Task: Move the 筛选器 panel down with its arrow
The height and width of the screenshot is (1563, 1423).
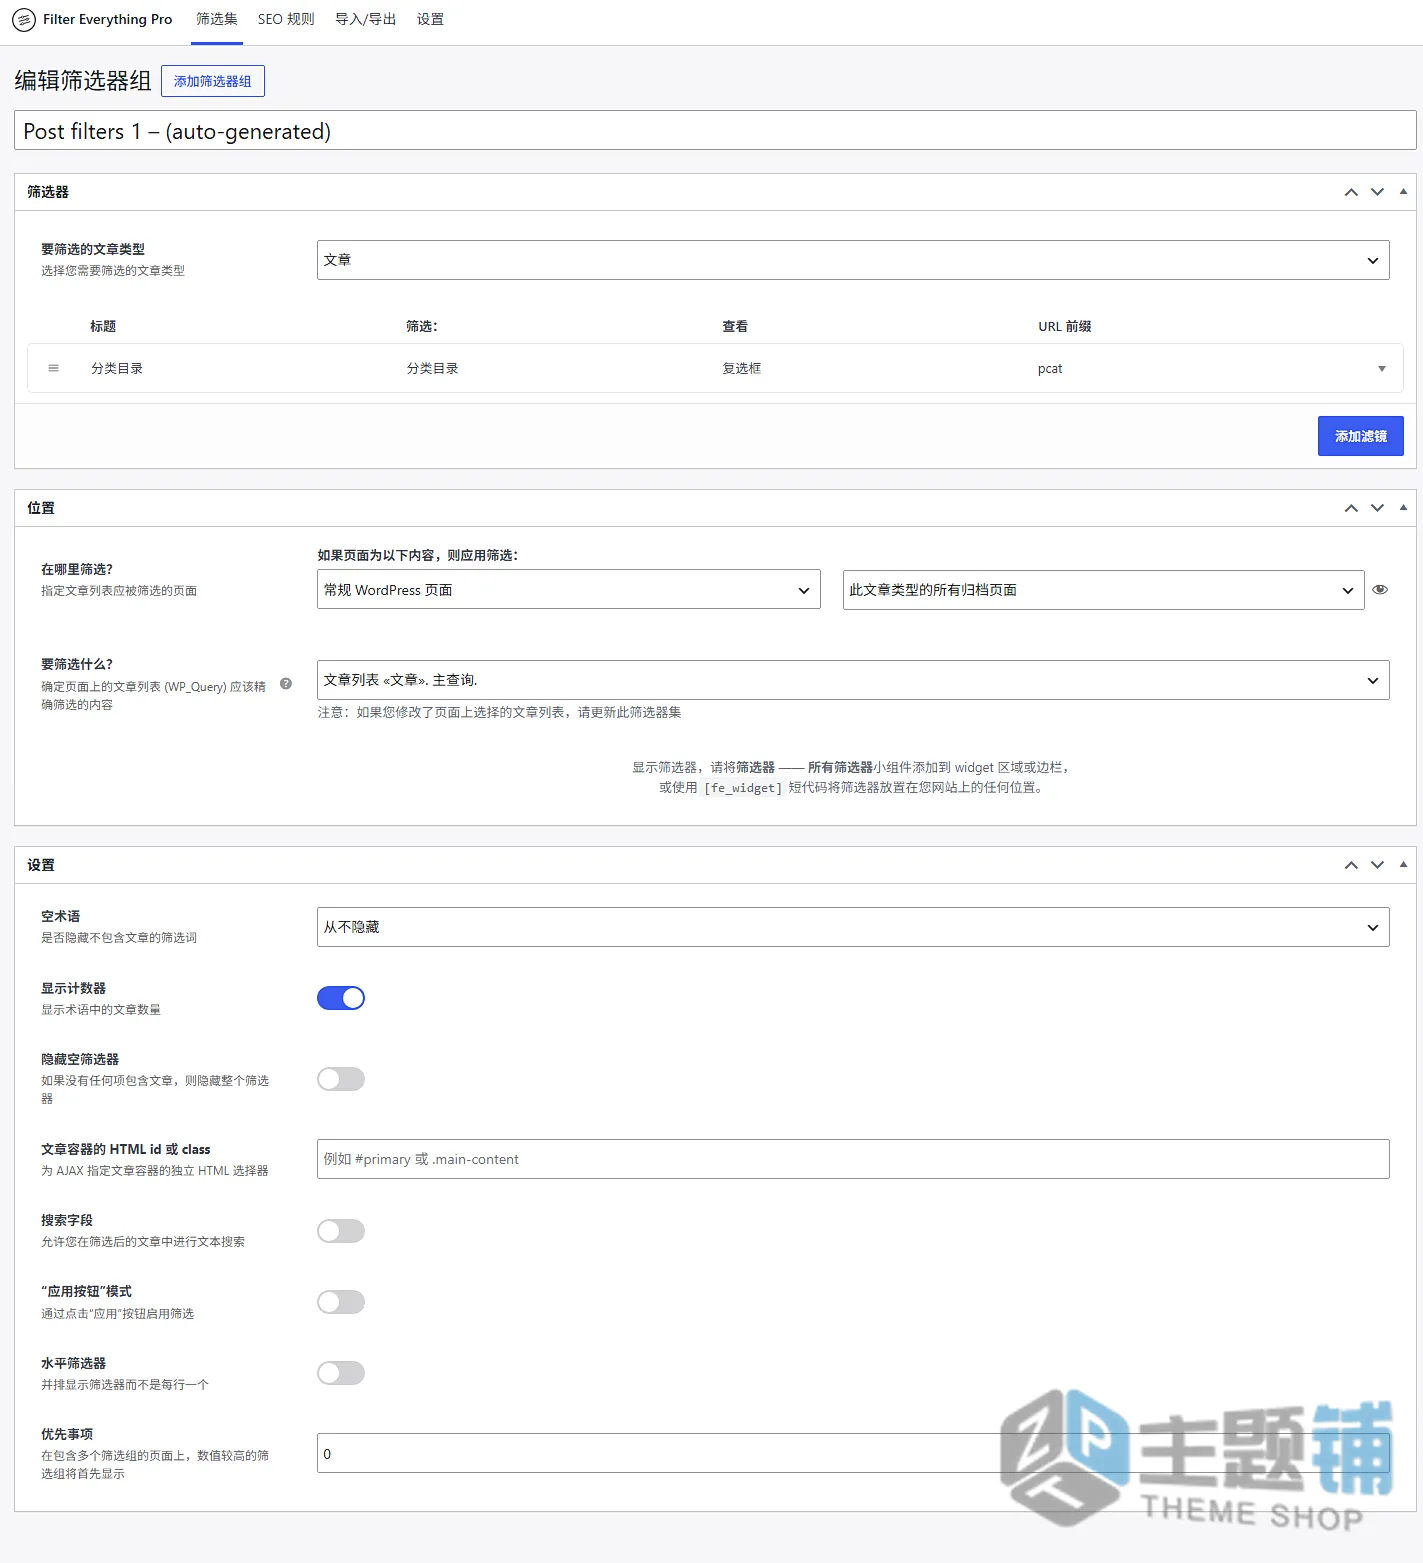Action: click(x=1377, y=192)
